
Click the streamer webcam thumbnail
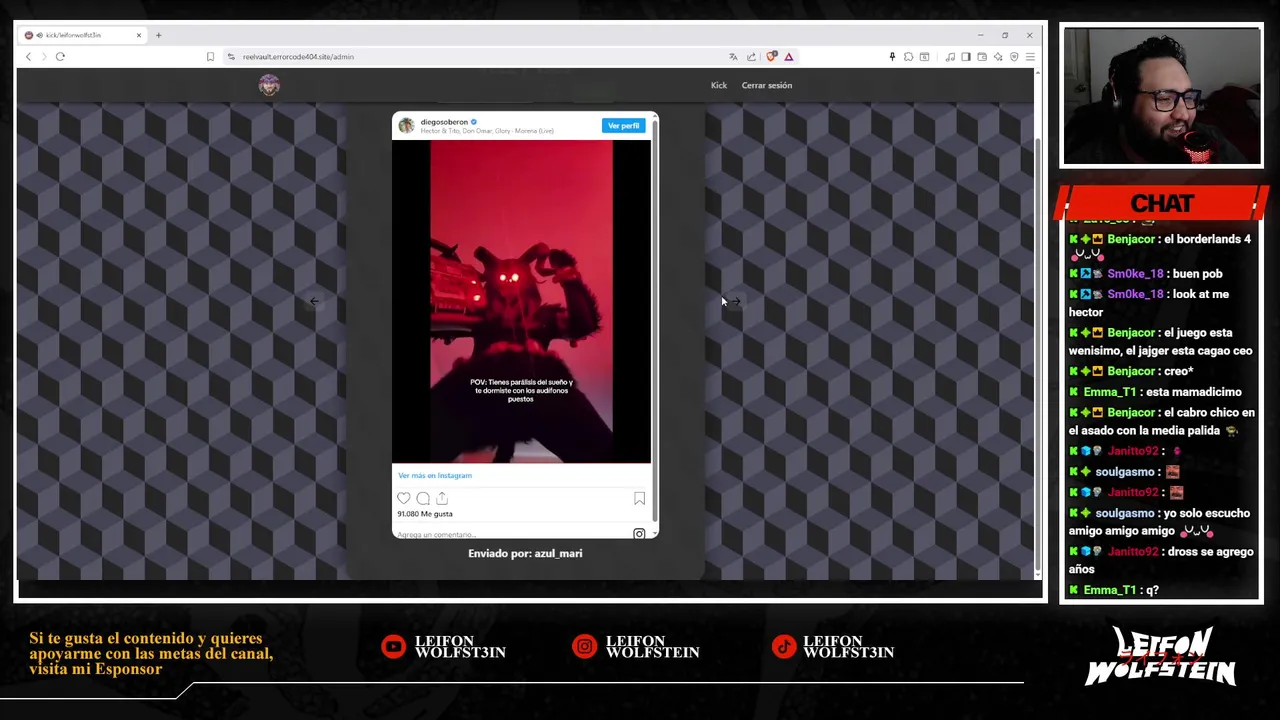(x=1162, y=96)
